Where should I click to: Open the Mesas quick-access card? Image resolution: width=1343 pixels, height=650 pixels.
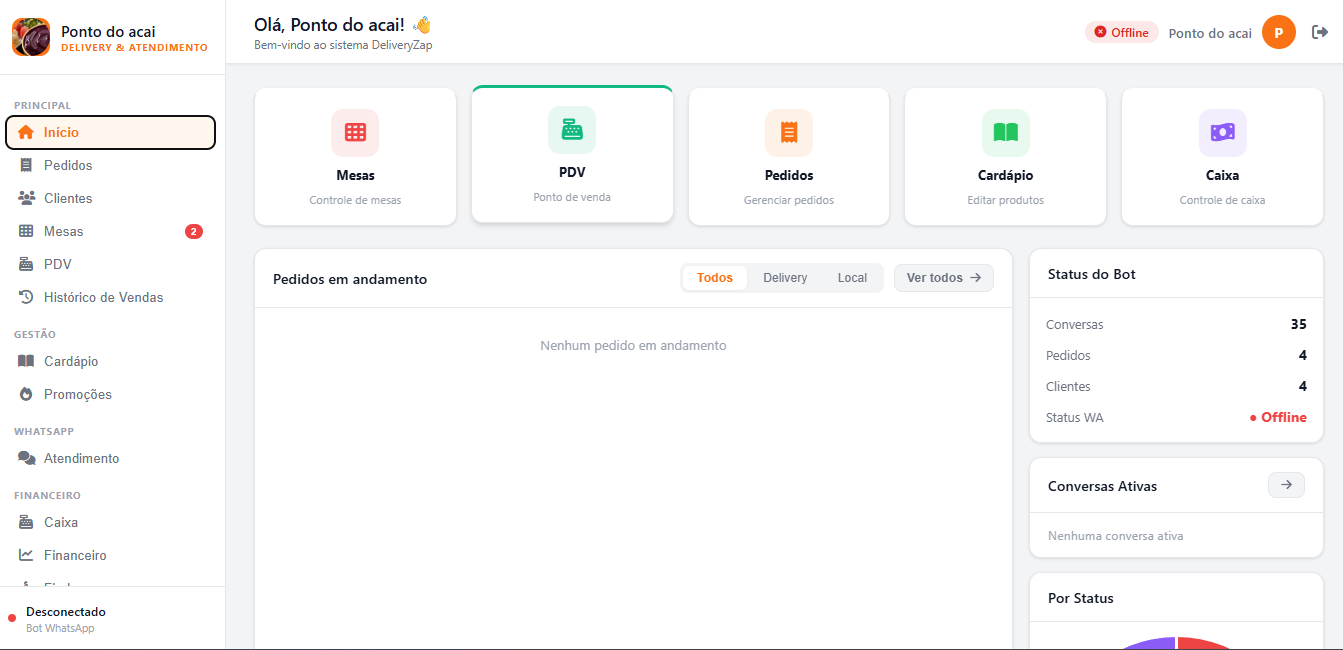(355, 157)
